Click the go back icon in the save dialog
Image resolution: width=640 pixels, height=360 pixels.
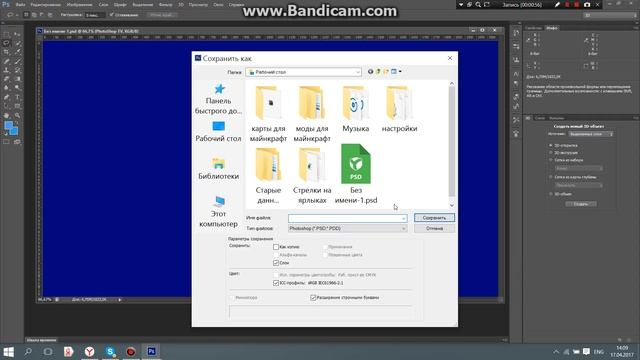(x=370, y=71)
